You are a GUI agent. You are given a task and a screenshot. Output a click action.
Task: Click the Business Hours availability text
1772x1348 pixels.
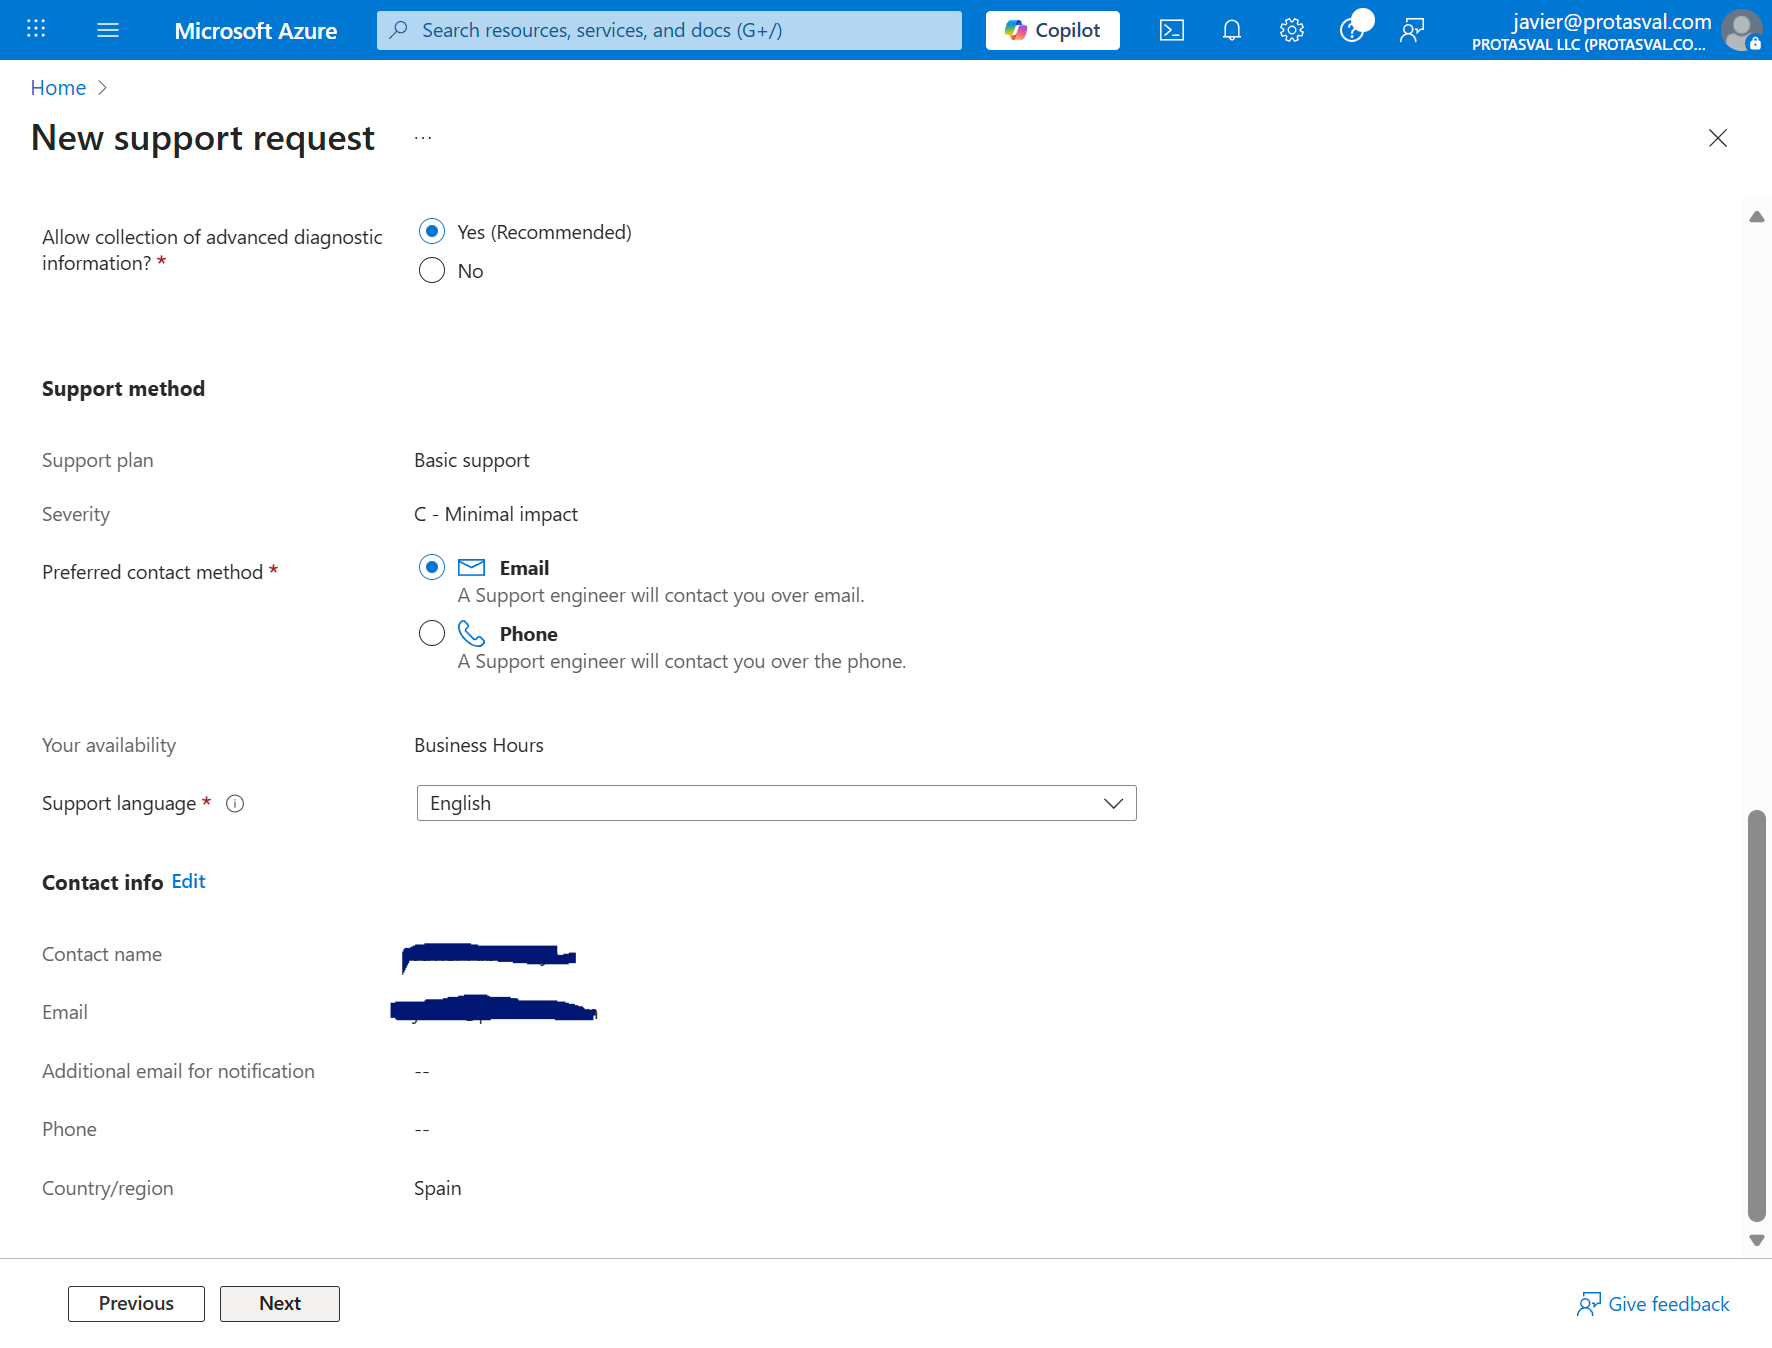coord(479,745)
